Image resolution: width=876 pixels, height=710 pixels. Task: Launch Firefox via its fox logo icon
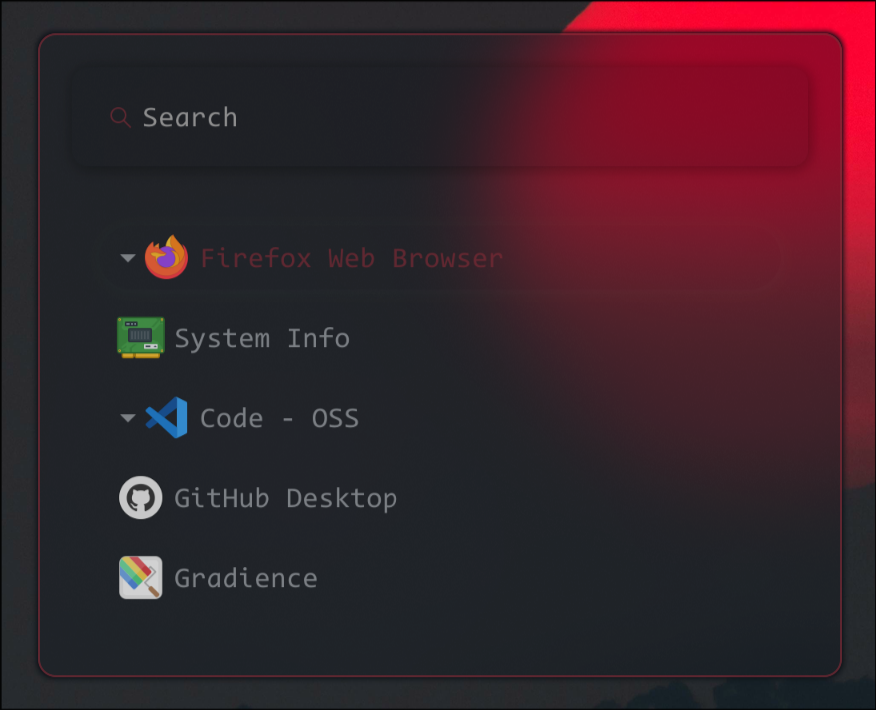[166, 258]
